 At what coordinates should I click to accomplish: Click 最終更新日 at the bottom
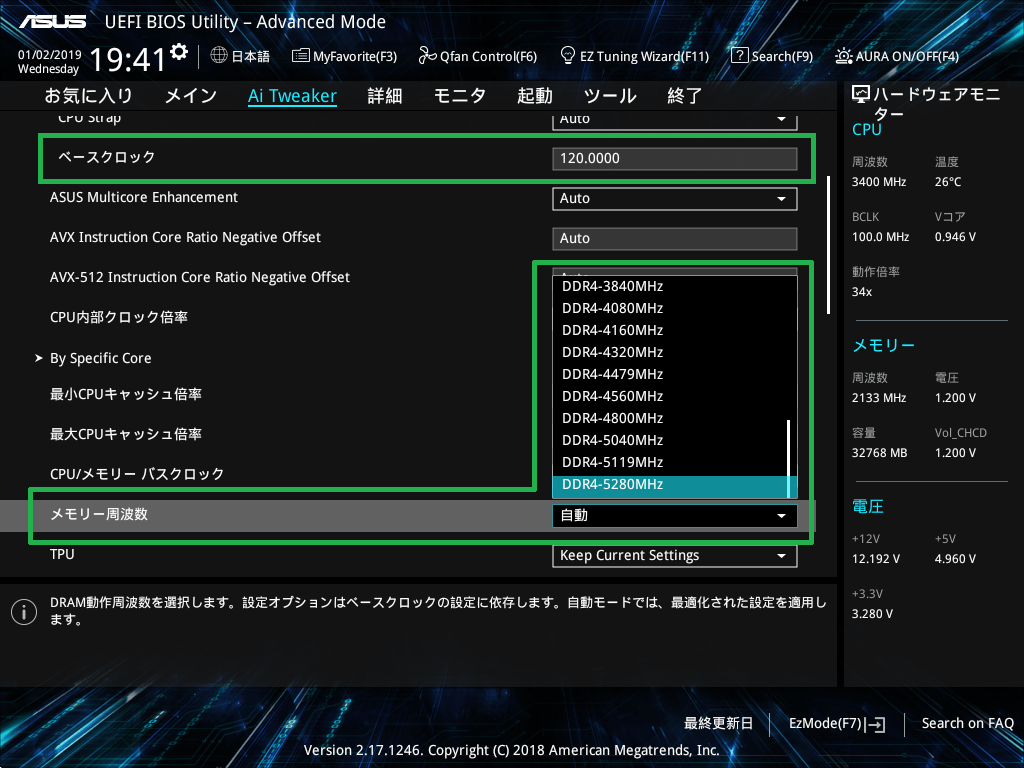718,723
